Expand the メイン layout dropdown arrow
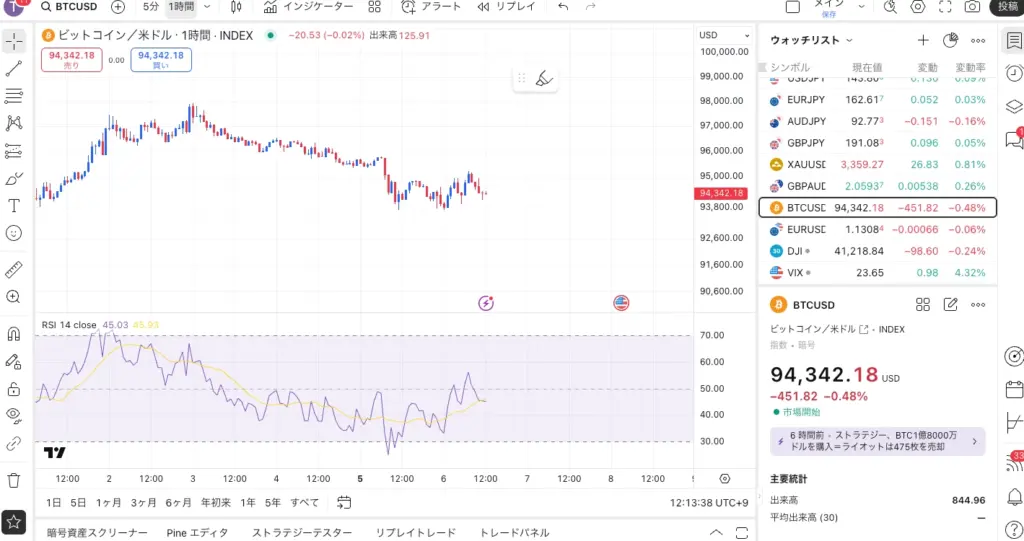This screenshot has height=541, width=1024. click(x=861, y=7)
